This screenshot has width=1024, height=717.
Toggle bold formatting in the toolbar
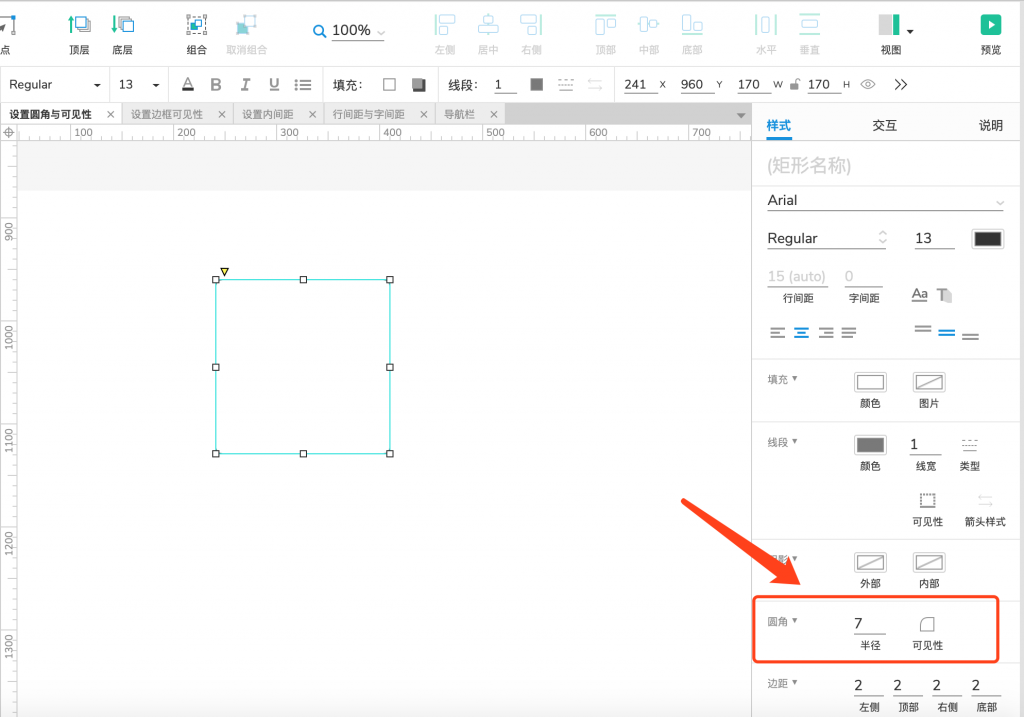216,85
